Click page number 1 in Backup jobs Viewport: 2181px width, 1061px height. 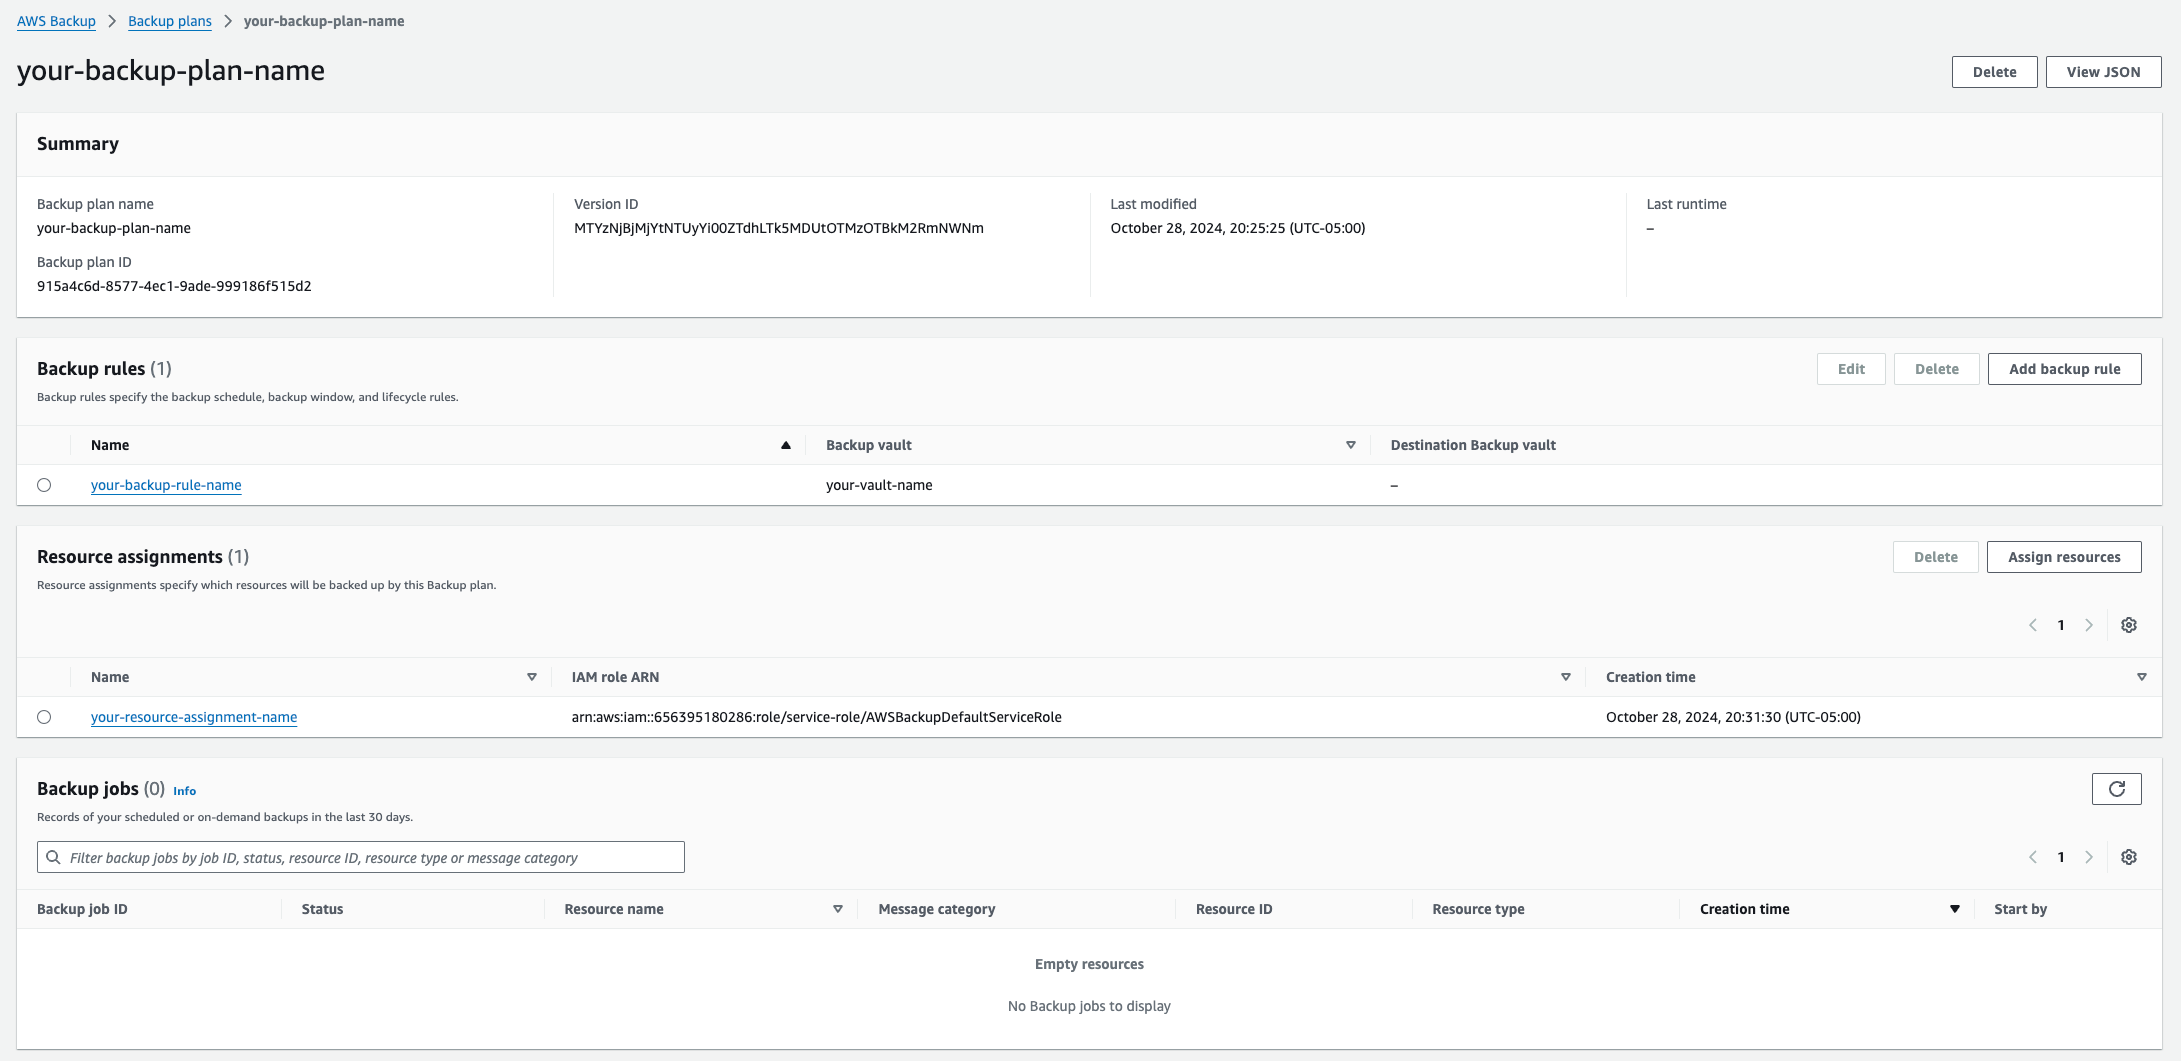[x=2061, y=857]
